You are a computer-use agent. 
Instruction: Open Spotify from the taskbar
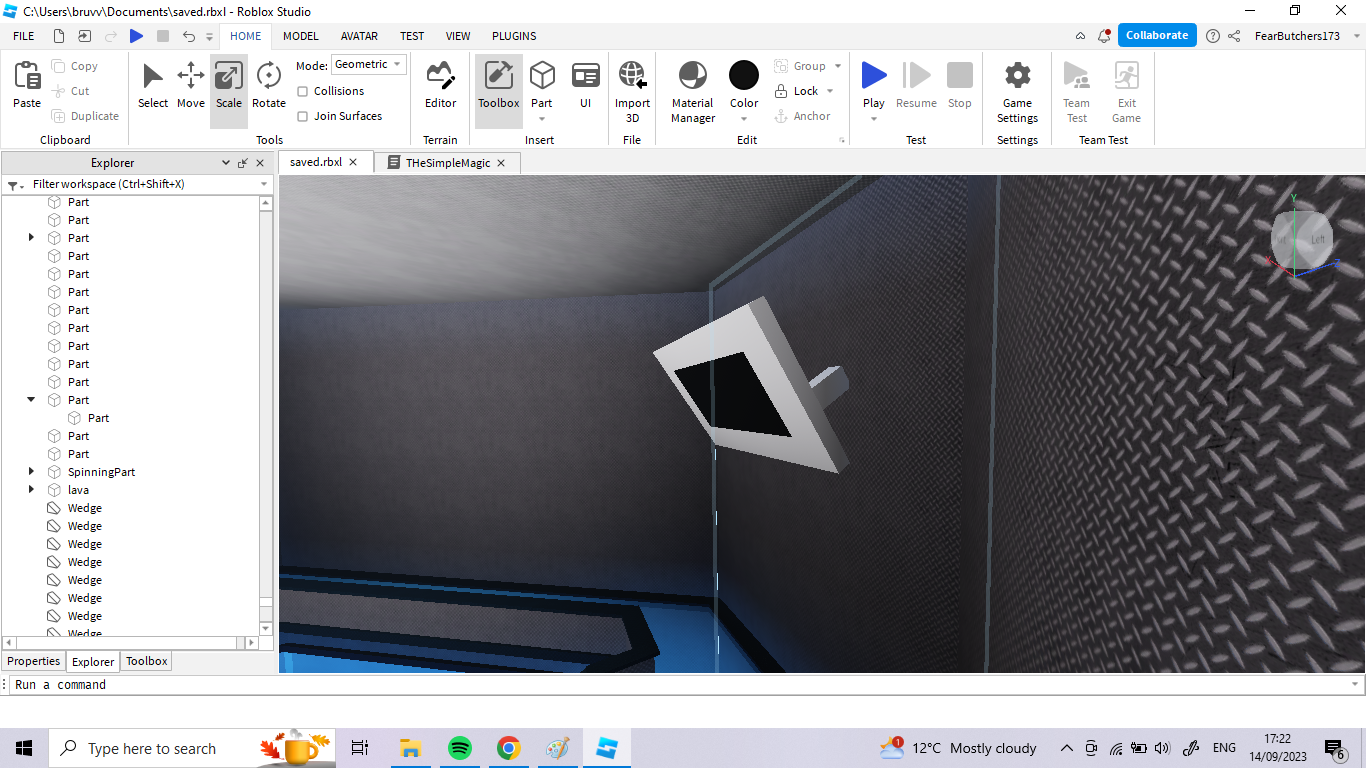tap(460, 748)
